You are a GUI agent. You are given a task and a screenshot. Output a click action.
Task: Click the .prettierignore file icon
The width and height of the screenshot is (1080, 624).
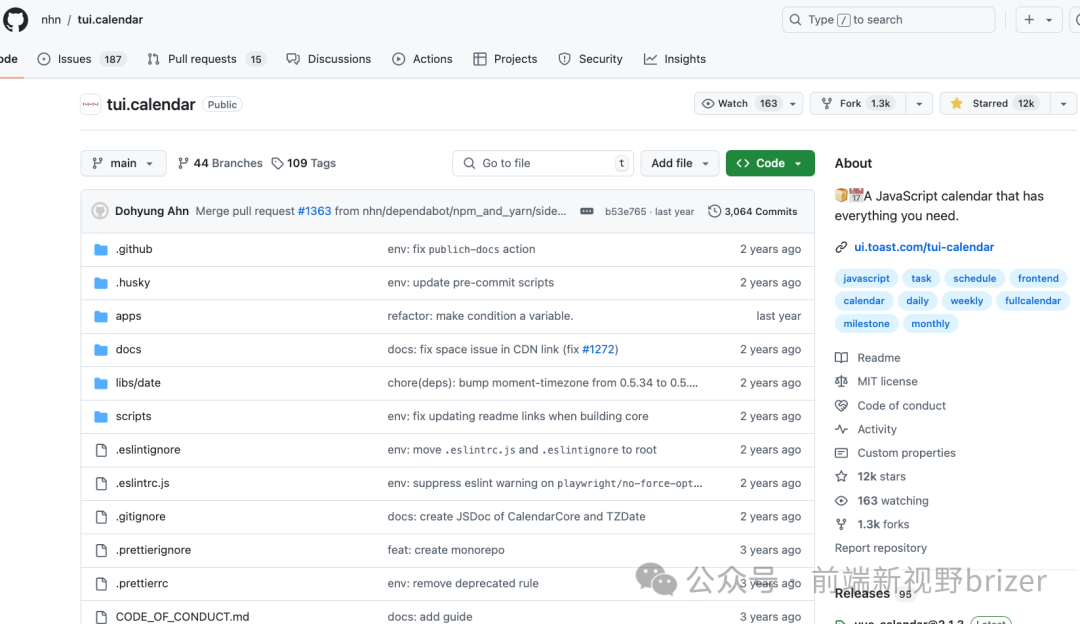[101, 550]
